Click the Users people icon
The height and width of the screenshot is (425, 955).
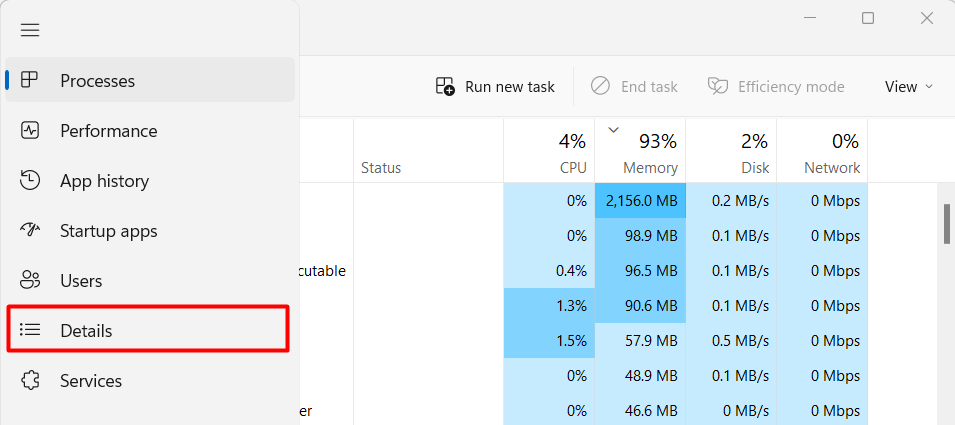tap(30, 281)
